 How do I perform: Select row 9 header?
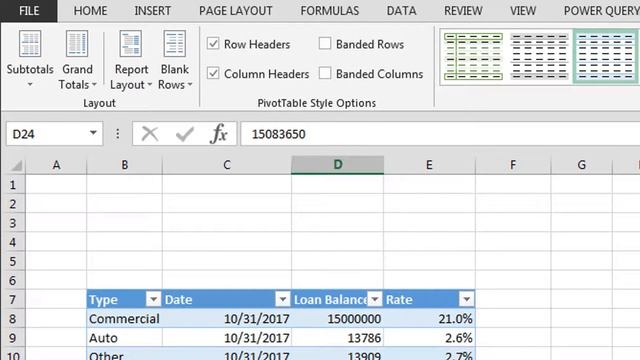point(13,338)
